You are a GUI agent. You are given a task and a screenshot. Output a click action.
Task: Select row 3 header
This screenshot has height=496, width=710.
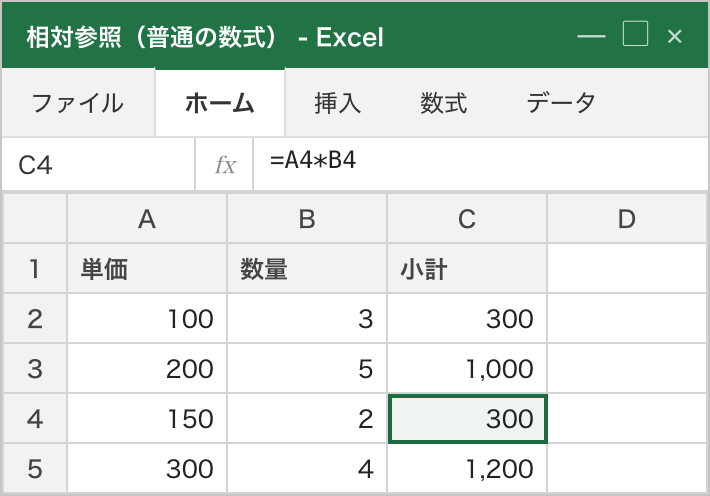35,368
